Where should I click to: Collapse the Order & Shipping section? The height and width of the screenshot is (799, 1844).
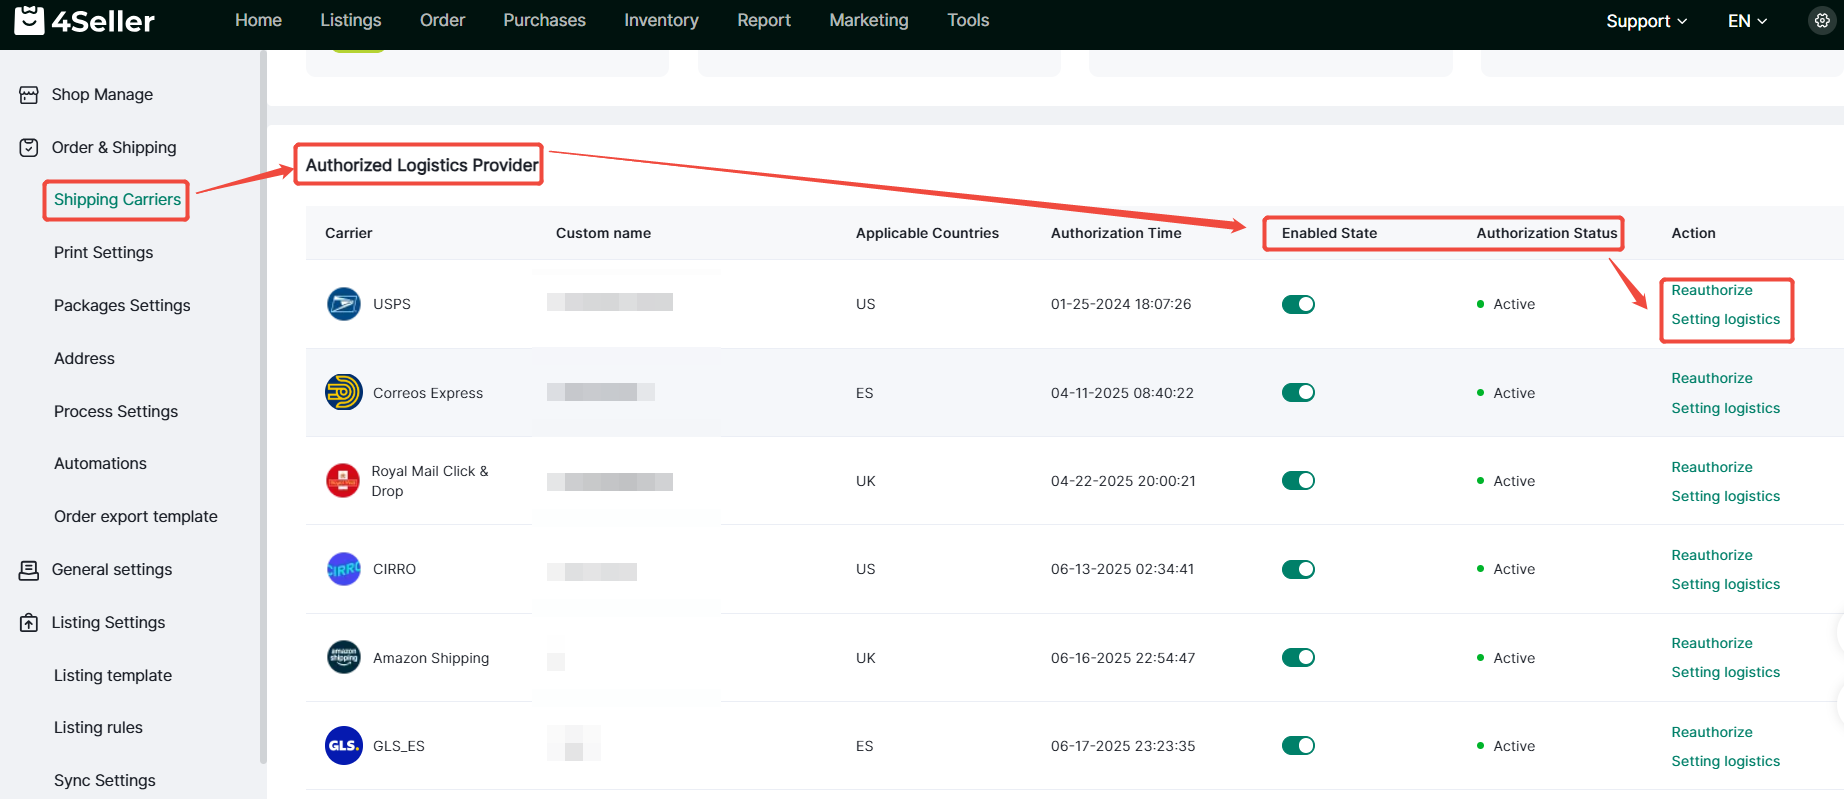click(113, 148)
